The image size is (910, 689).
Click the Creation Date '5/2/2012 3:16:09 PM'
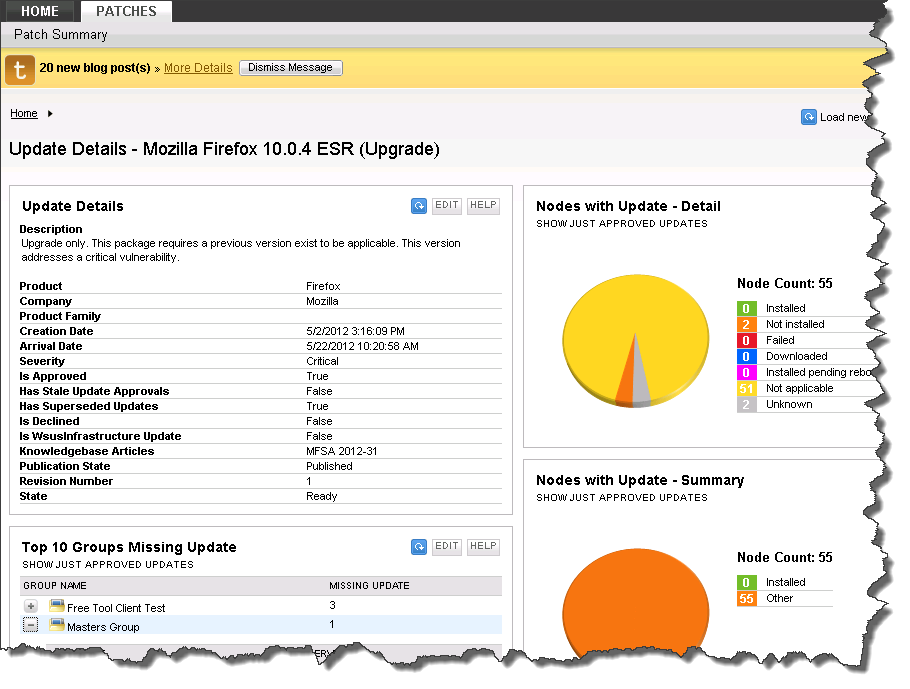355,331
